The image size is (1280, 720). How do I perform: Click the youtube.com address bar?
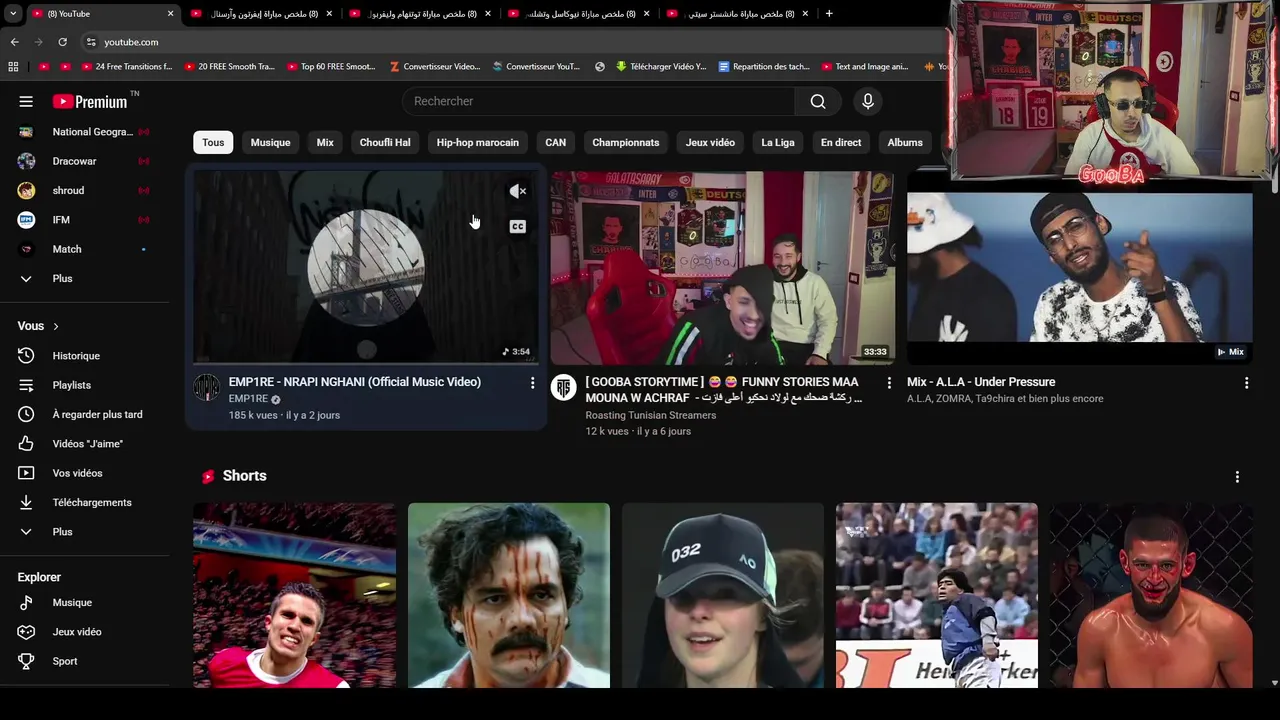pyautogui.click(x=510, y=42)
